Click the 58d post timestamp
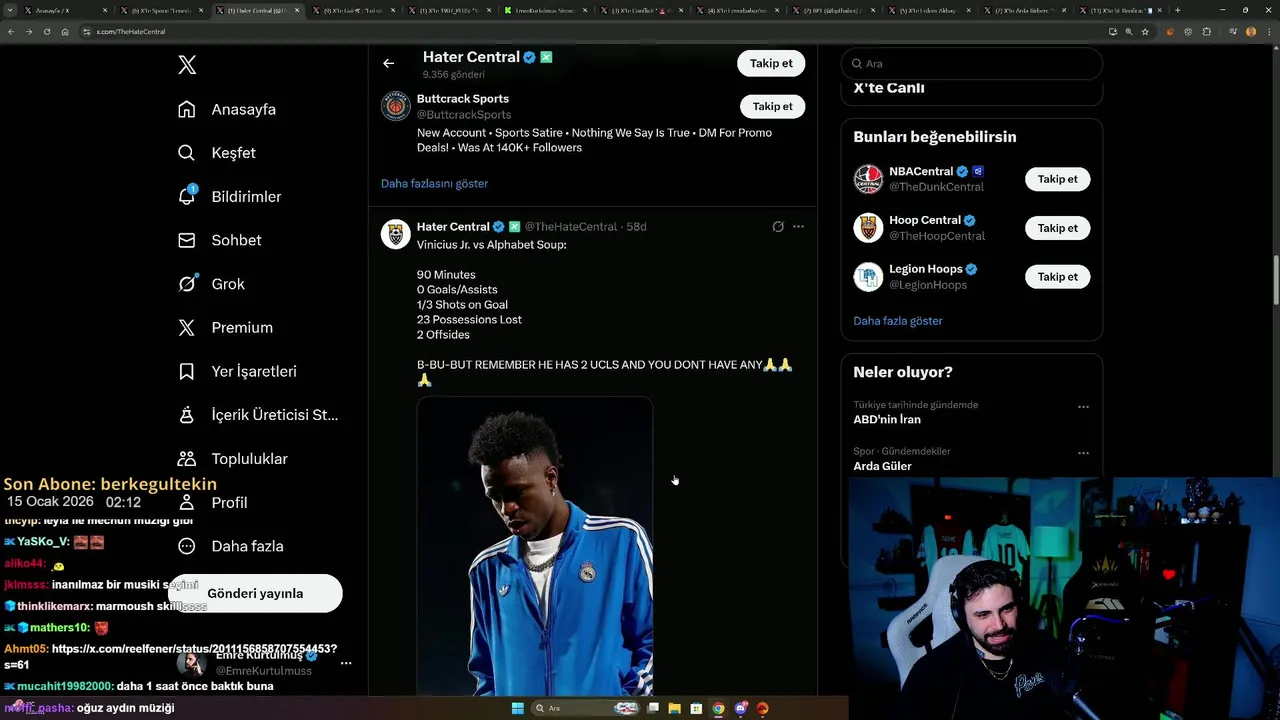 [x=637, y=227]
